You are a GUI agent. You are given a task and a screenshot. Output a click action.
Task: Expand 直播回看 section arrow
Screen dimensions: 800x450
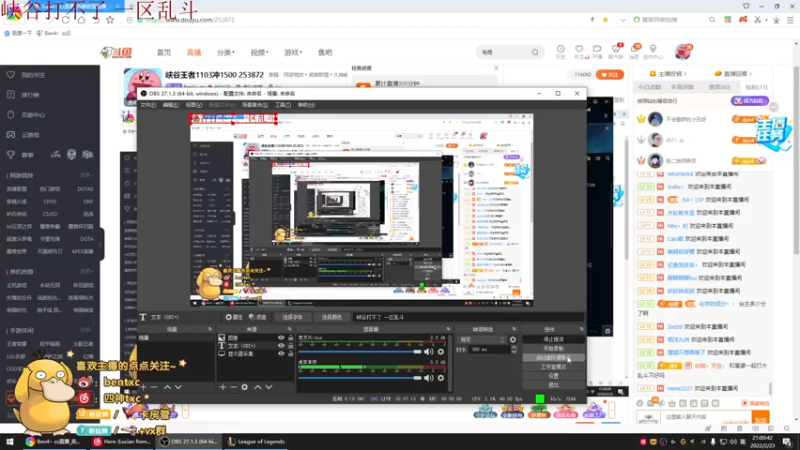(x=751, y=74)
